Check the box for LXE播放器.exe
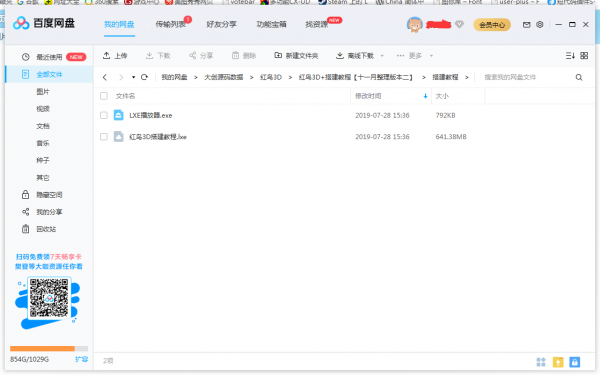This screenshot has height=375, width=600. click(104, 115)
